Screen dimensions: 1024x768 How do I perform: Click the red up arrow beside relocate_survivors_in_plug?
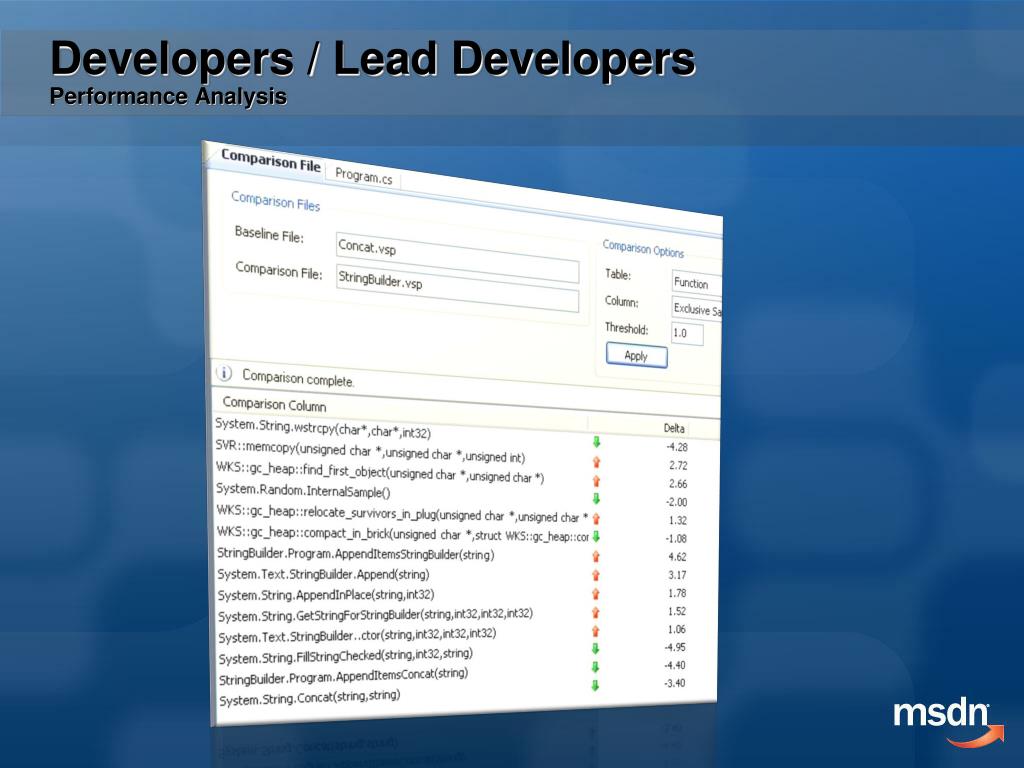coord(596,519)
